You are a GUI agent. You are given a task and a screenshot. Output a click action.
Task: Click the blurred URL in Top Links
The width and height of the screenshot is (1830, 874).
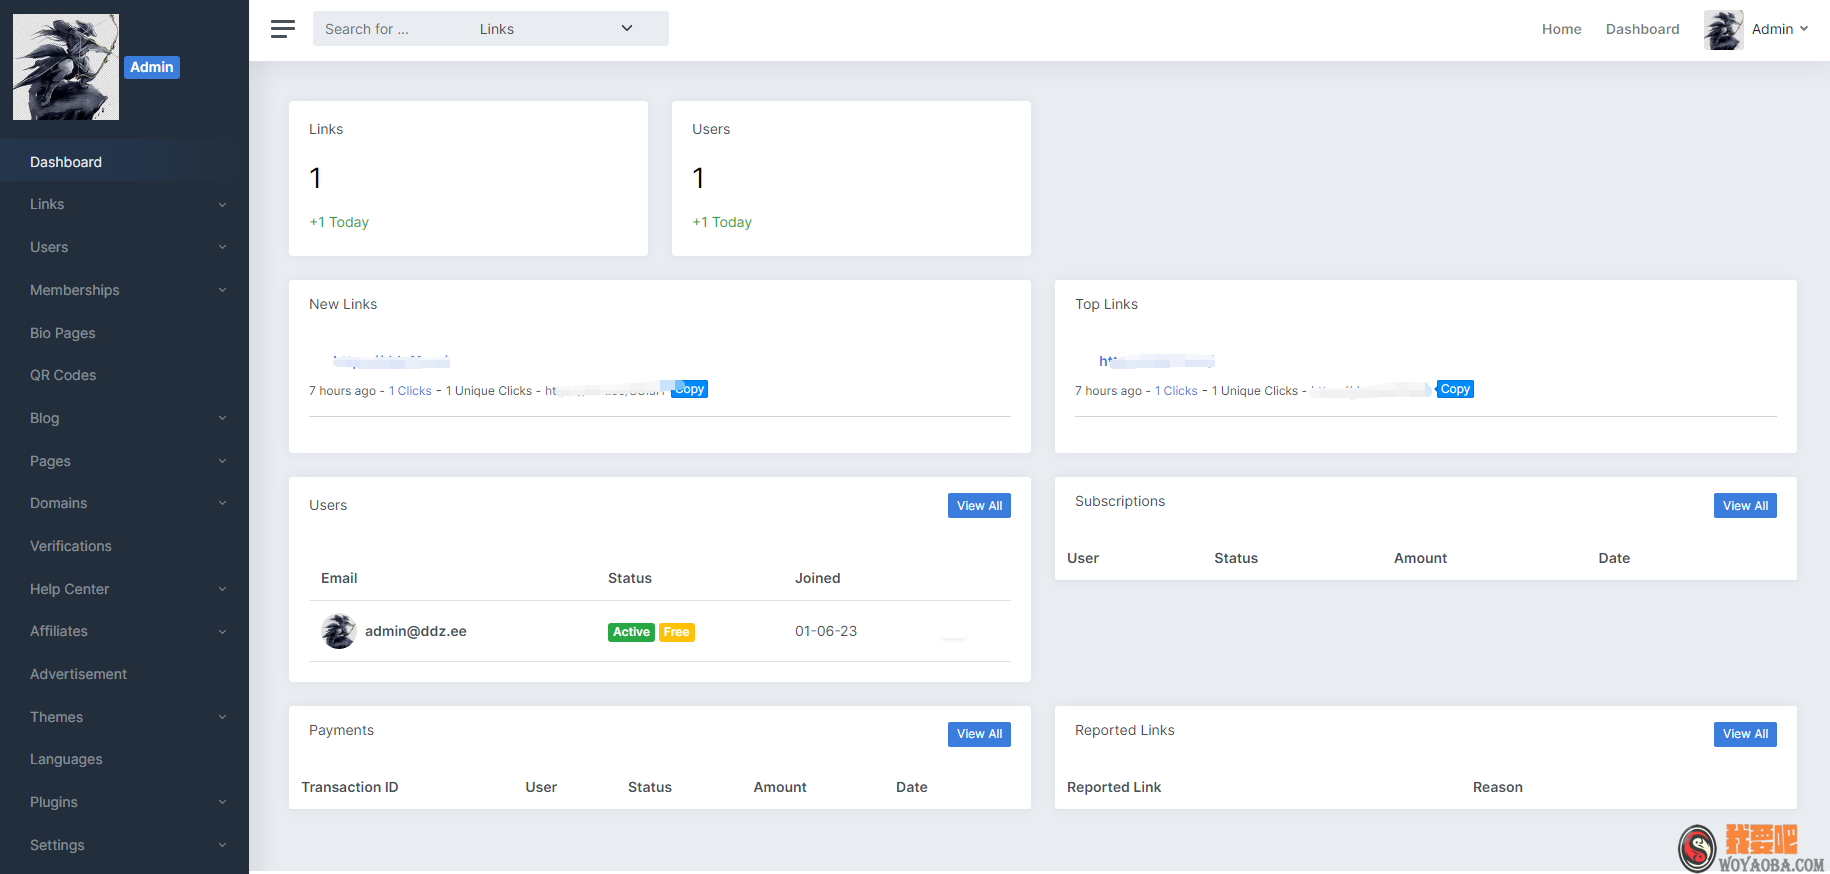click(x=1156, y=361)
